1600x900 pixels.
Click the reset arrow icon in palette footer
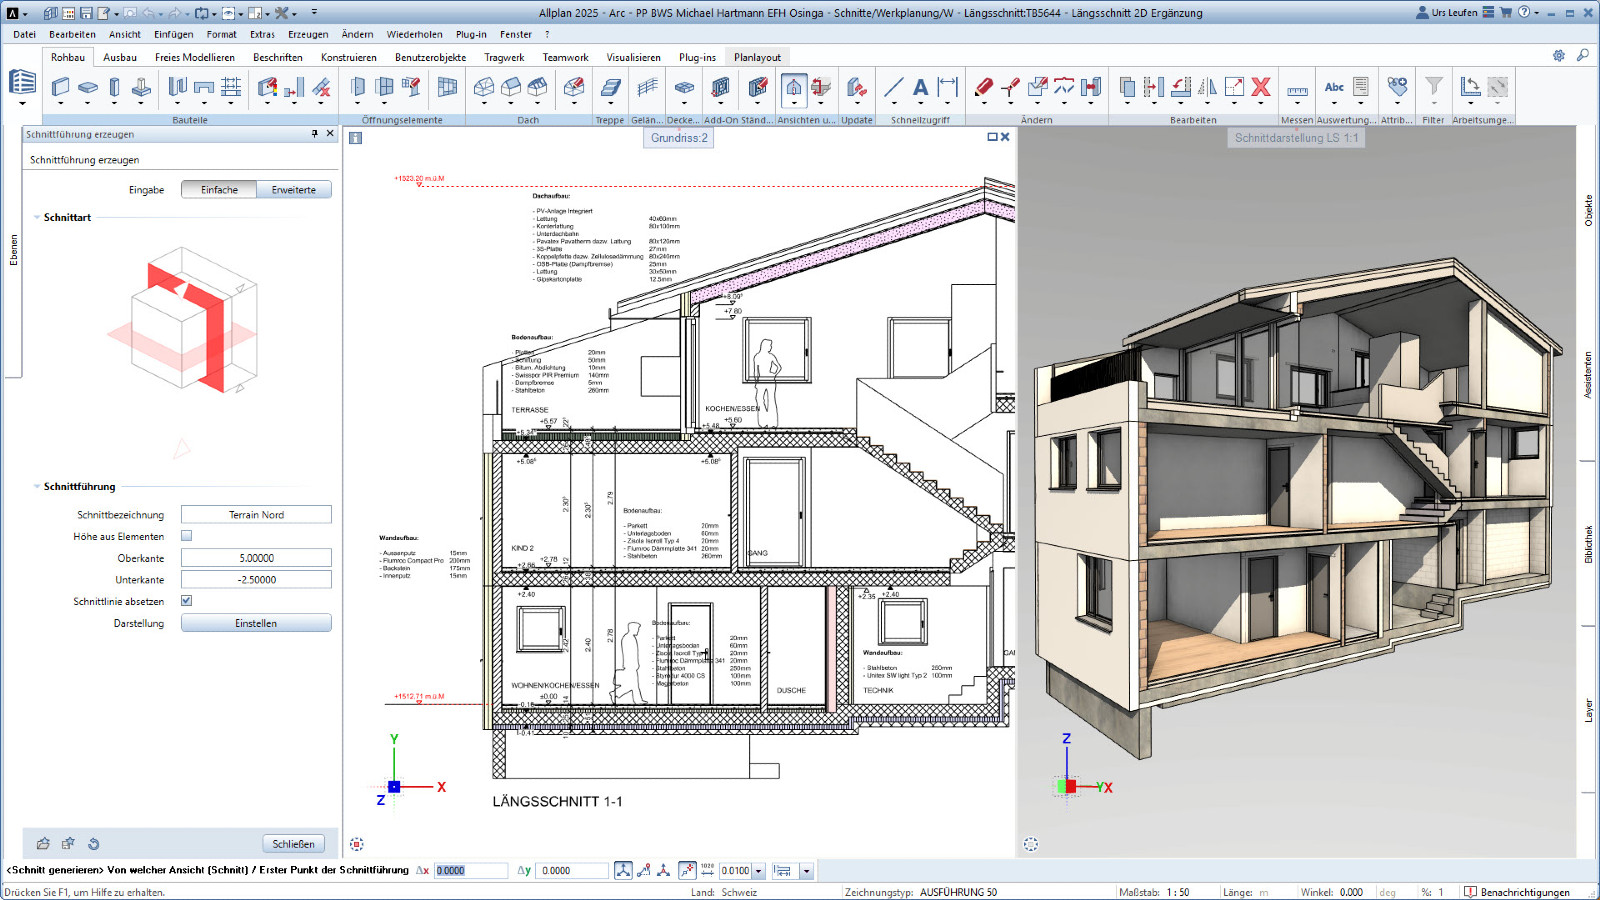93,844
